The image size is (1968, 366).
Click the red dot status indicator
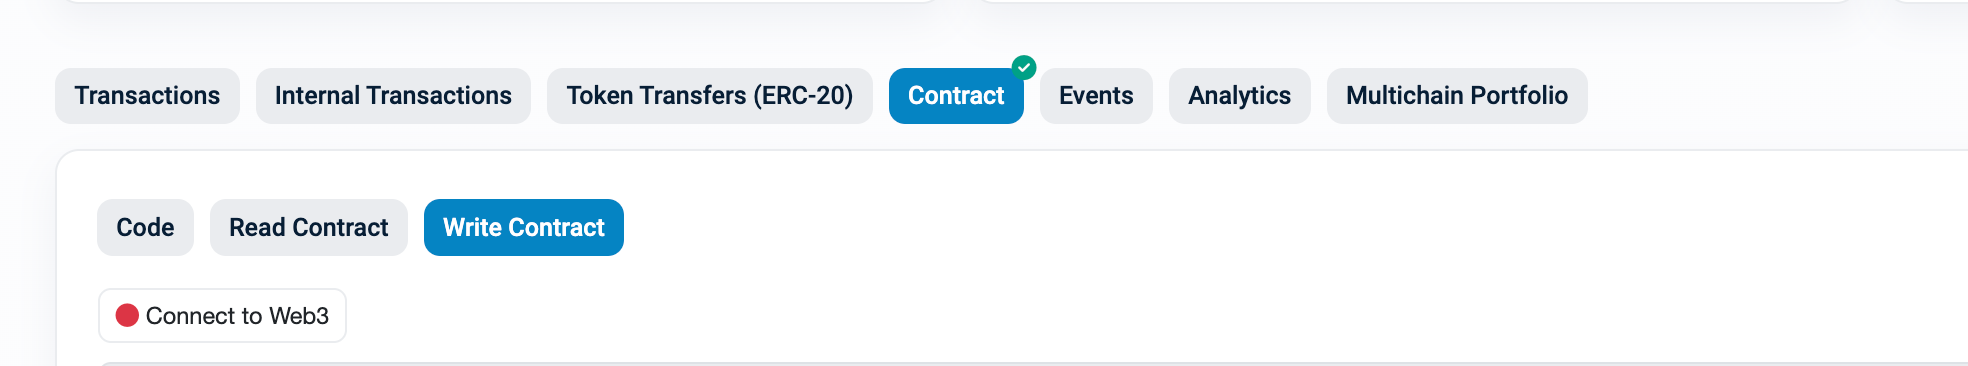click(127, 316)
